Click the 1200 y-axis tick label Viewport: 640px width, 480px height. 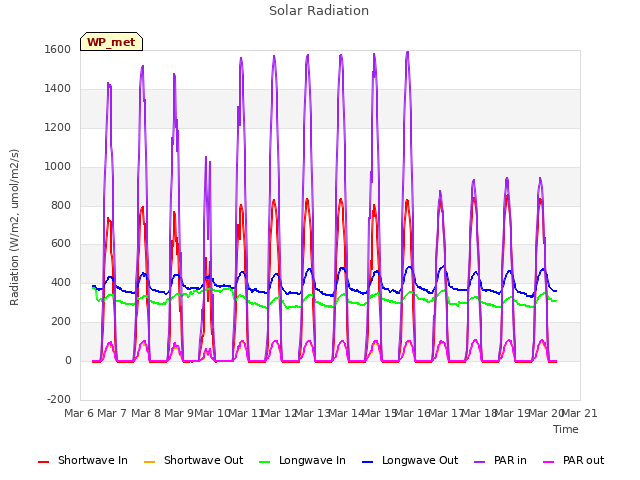click(58, 127)
